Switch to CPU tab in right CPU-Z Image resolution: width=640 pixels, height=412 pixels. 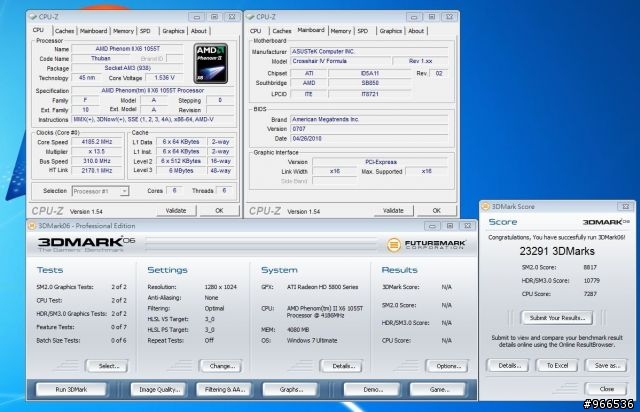click(256, 31)
